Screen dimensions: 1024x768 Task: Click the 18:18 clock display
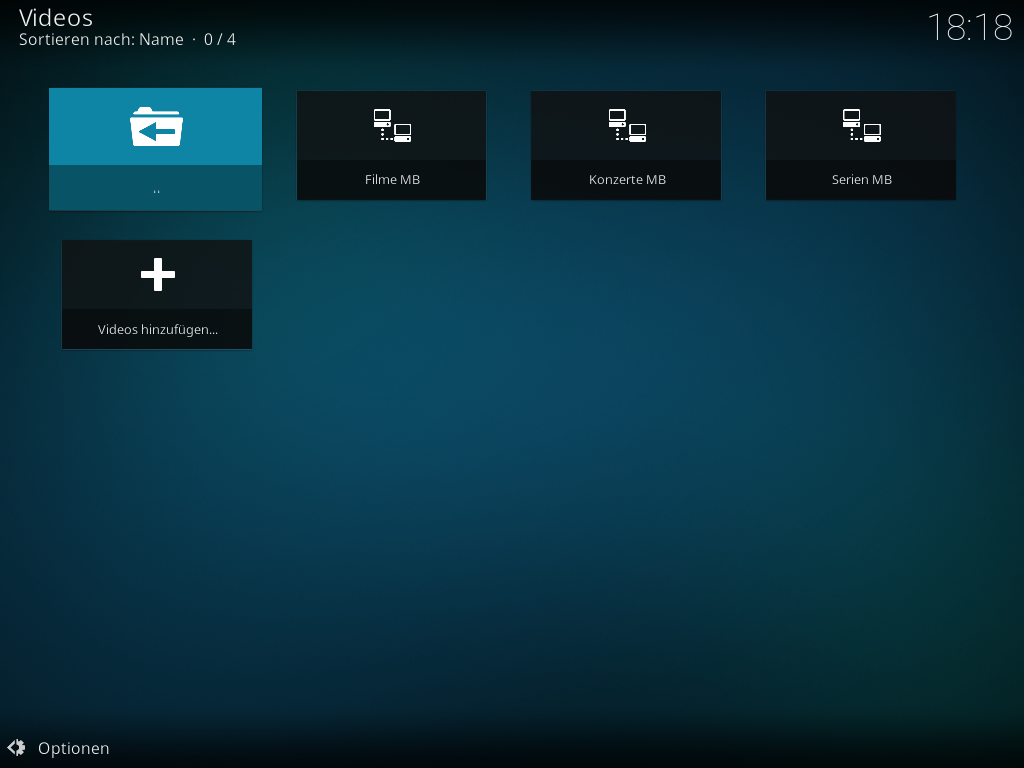pyautogui.click(x=970, y=27)
